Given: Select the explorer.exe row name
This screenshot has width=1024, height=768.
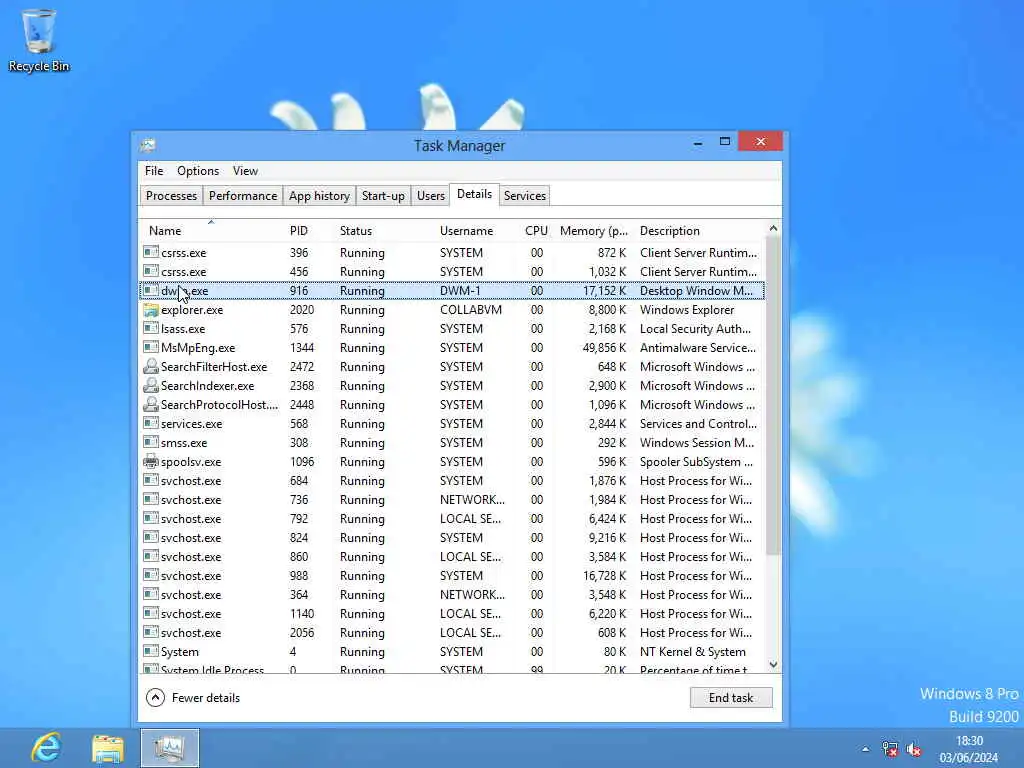Looking at the screenshot, I should [192, 310].
